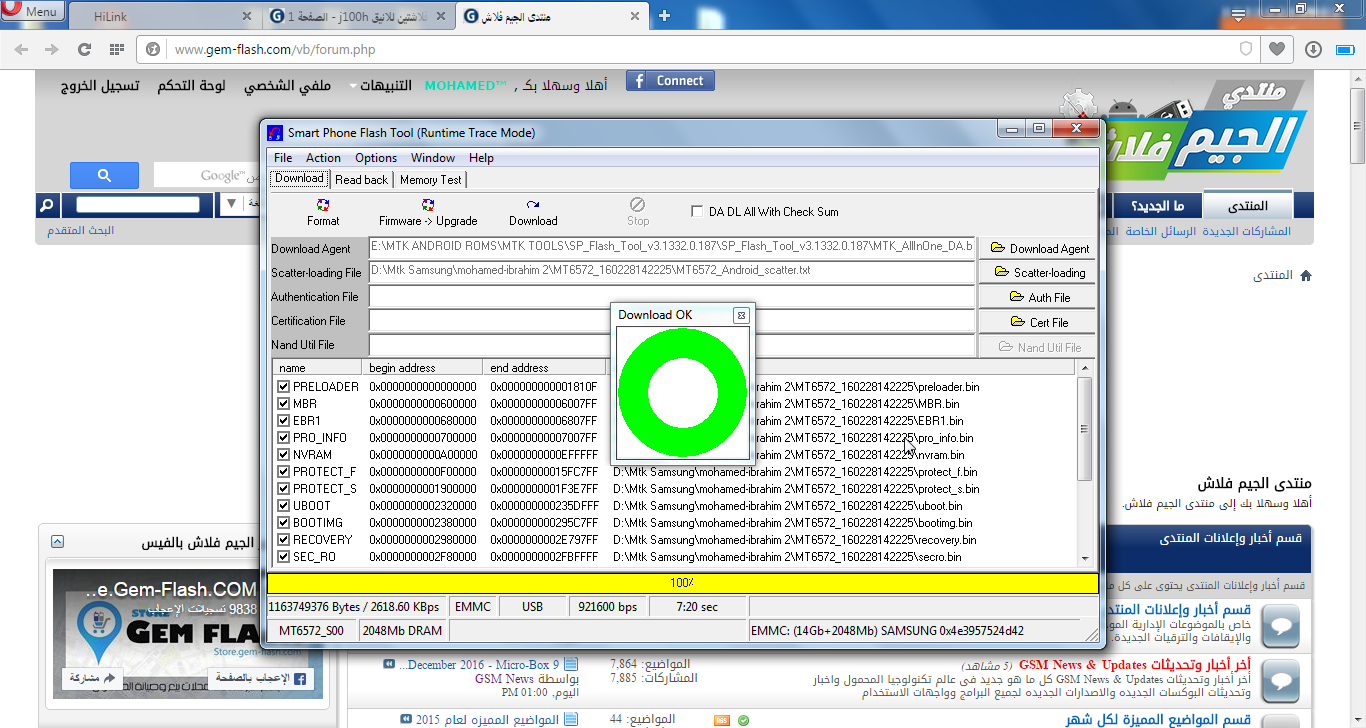Open the Action menu
The image size is (1366, 728).
point(323,158)
